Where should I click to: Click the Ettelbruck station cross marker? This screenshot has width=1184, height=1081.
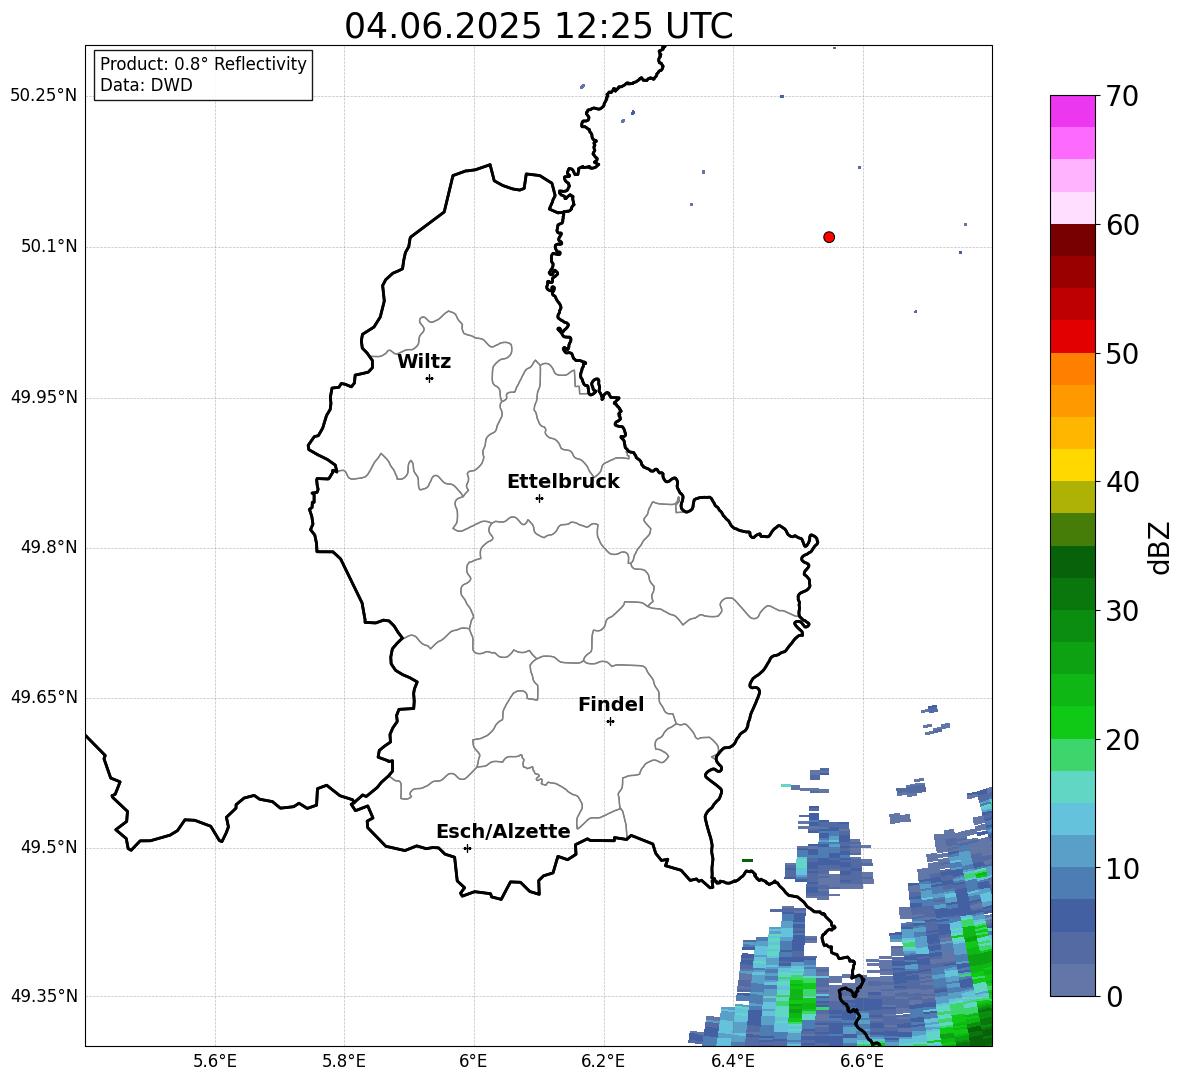point(539,498)
